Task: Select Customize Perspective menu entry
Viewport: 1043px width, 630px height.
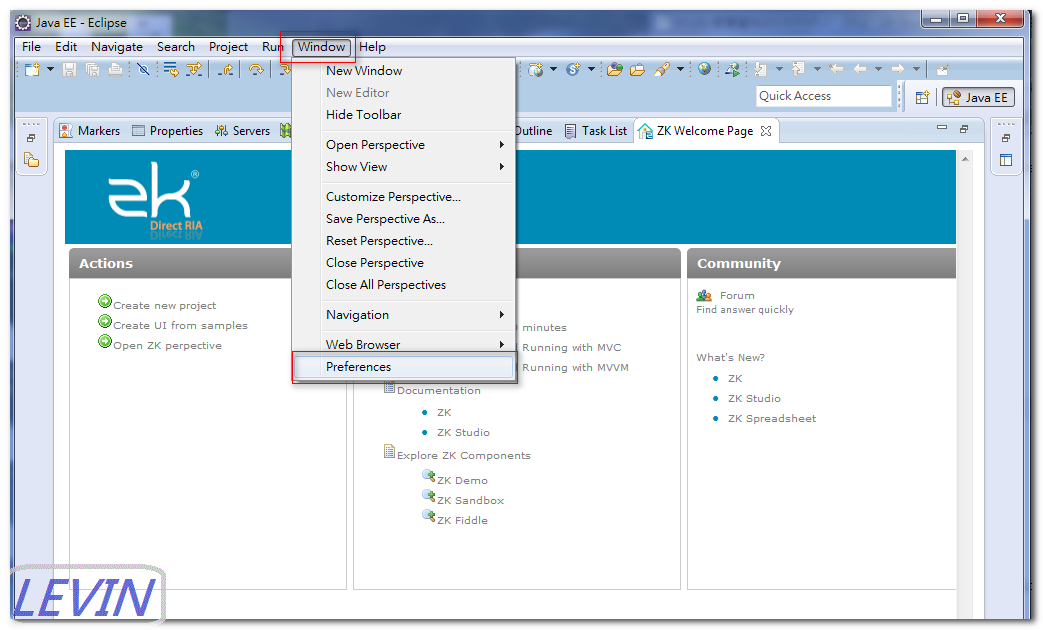Action: [x=404, y=196]
